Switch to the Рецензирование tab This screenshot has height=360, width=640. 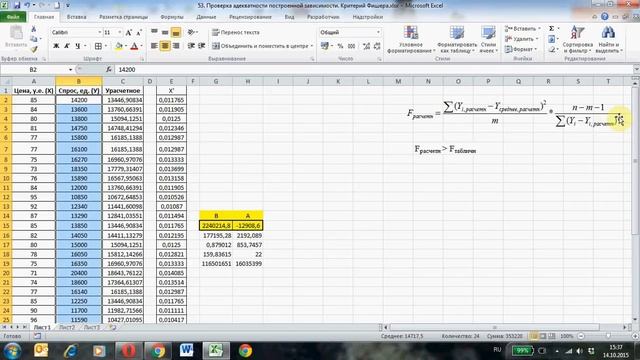point(250,17)
